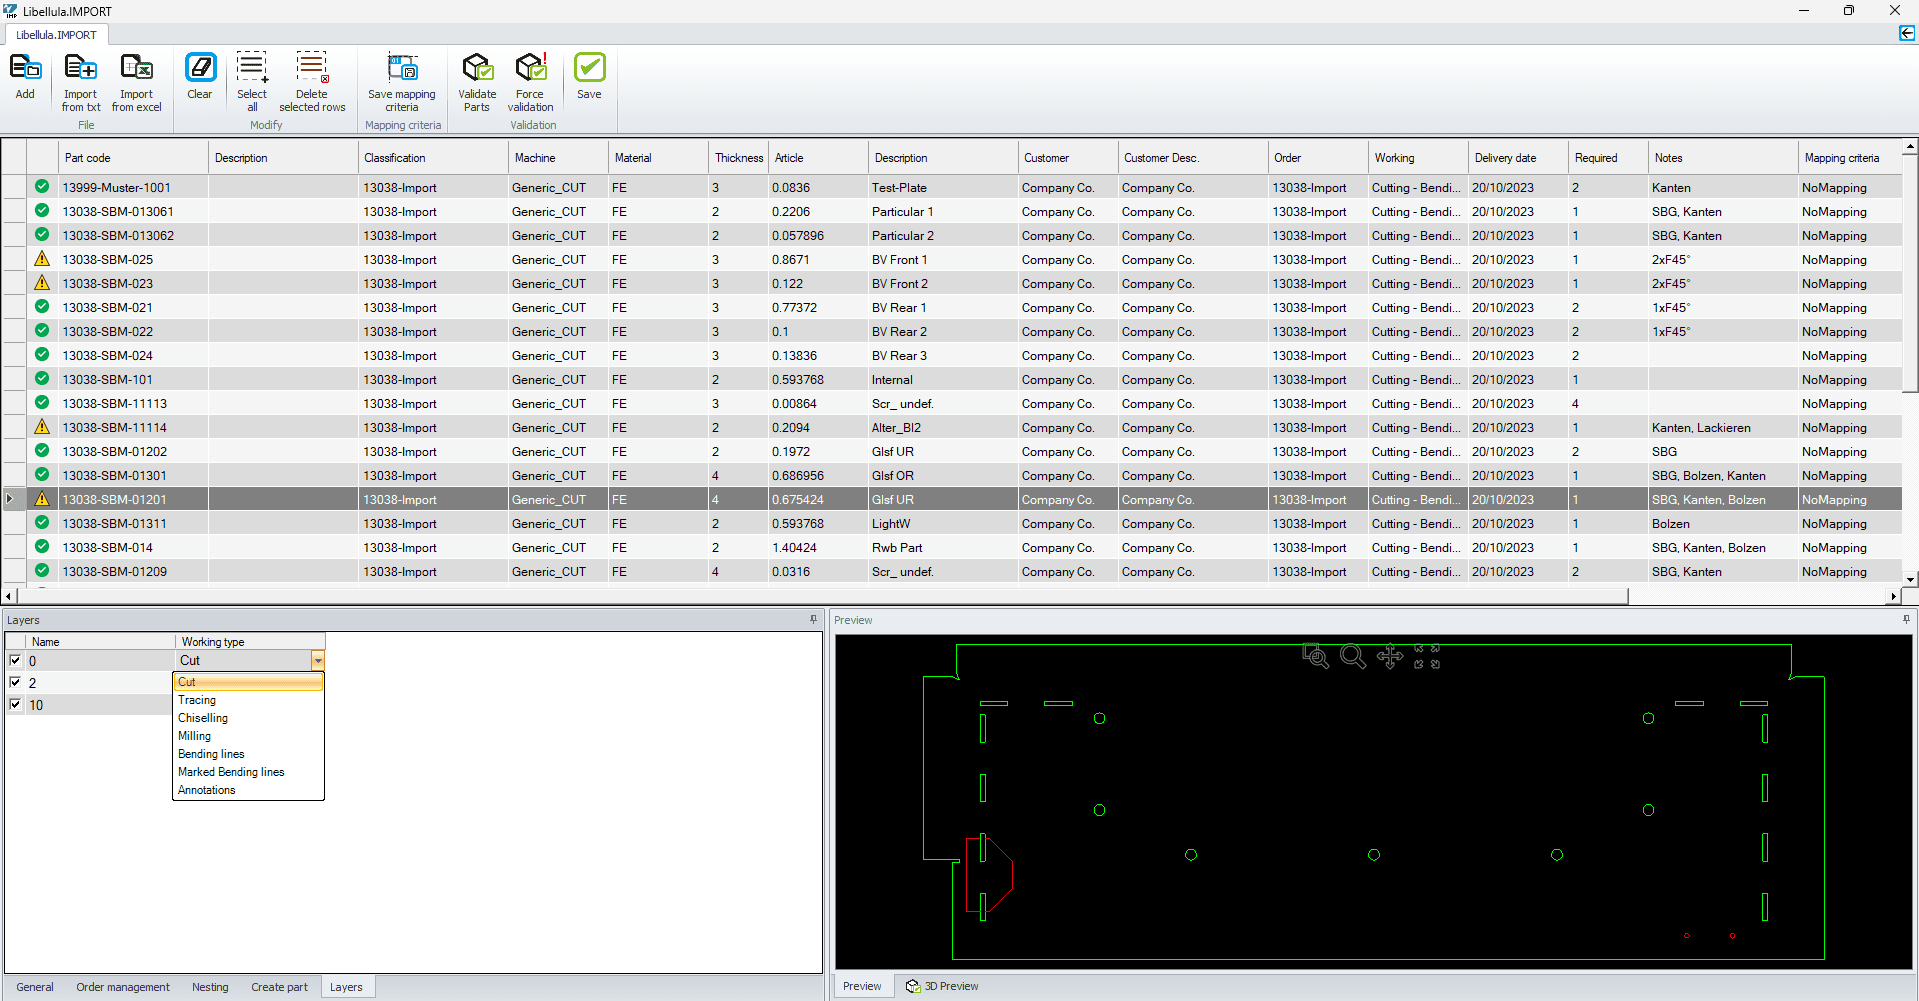Toggle the checkbox for layer 10

(15, 704)
